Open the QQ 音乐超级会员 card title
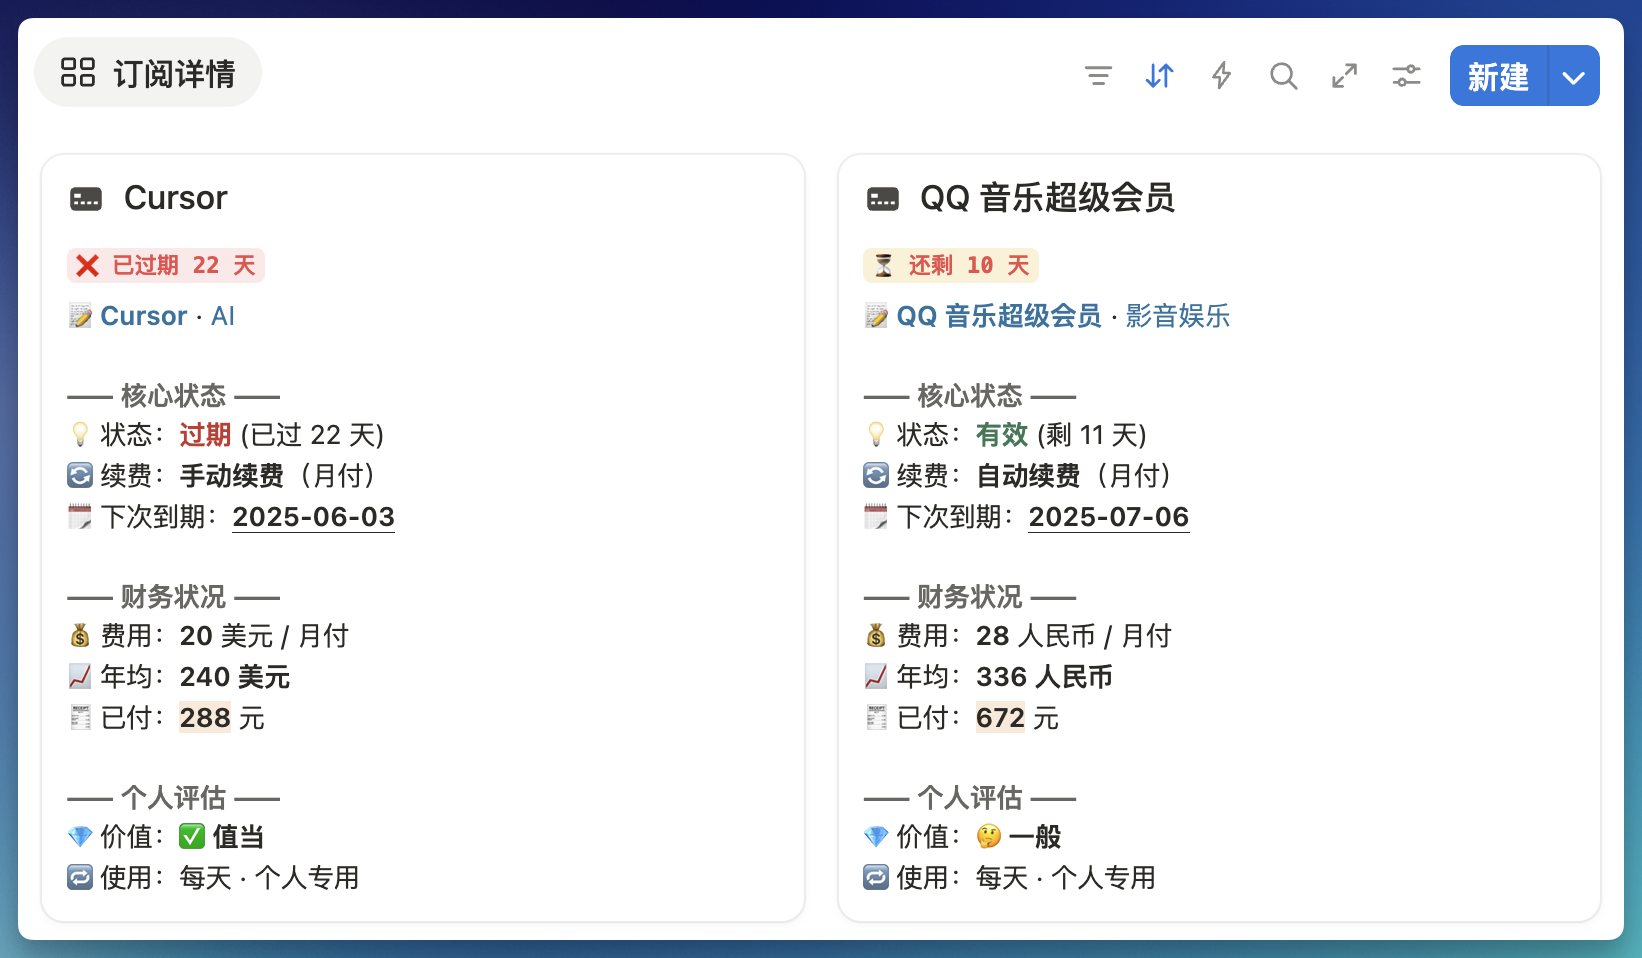 1047,198
